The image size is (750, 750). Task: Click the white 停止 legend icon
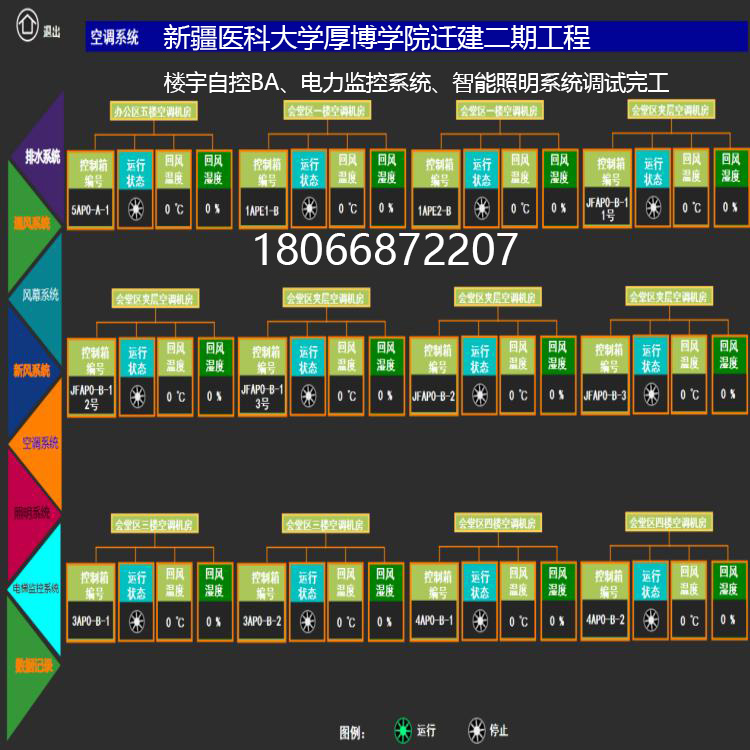(477, 730)
